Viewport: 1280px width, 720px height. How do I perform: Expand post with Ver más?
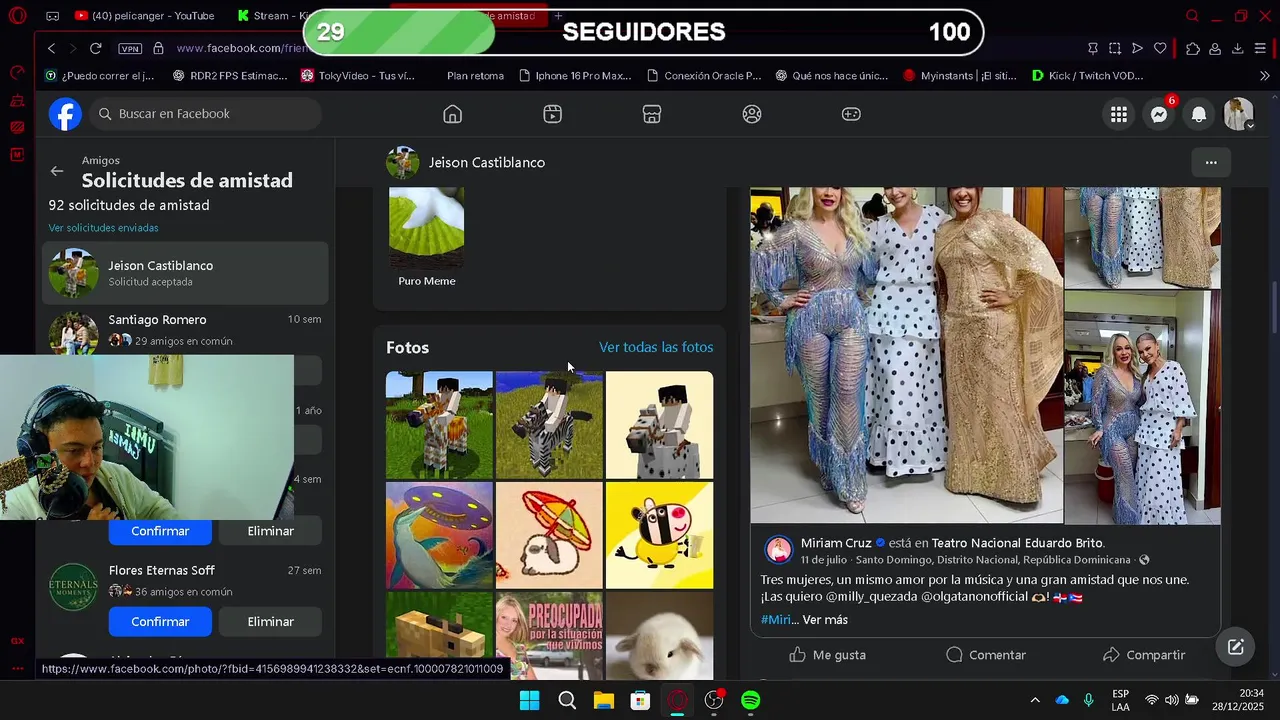(825, 620)
